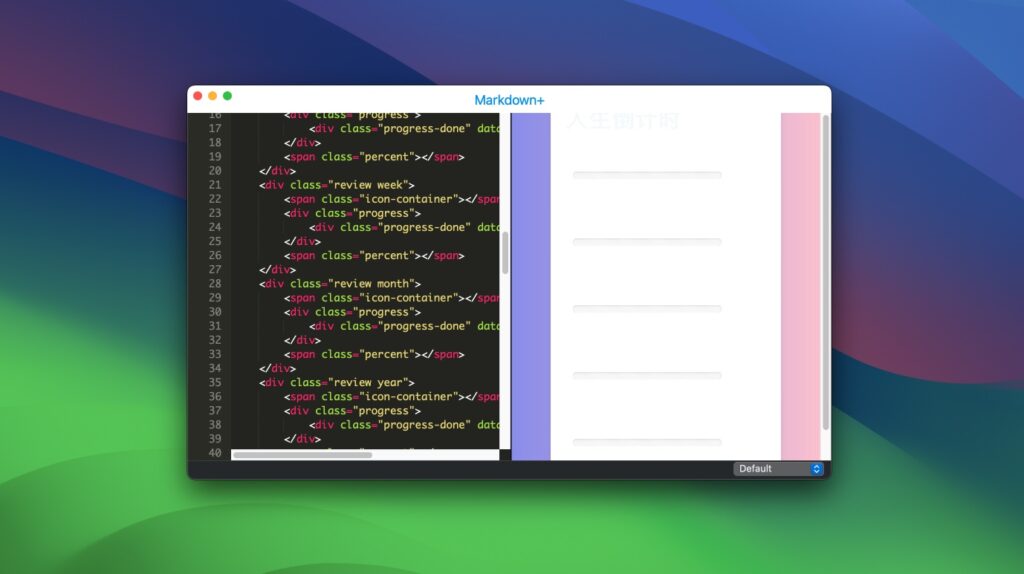The width and height of the screenshot is (1024, 574).
Task: Click line number 24 in the gutter
Action: 215,227
